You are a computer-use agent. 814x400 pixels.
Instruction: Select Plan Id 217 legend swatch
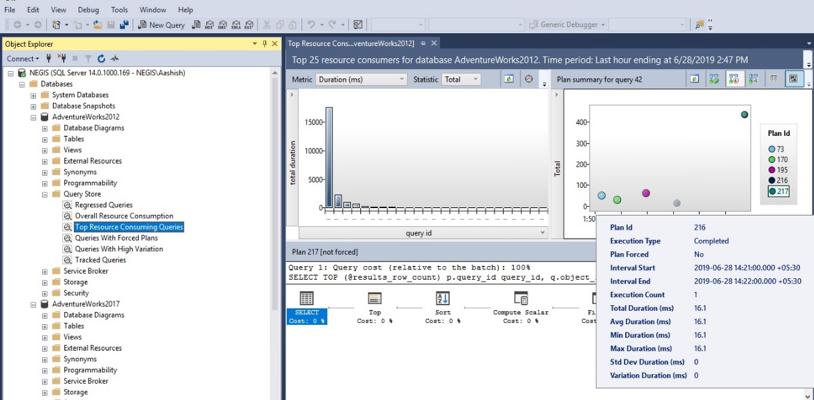(772, 191)
